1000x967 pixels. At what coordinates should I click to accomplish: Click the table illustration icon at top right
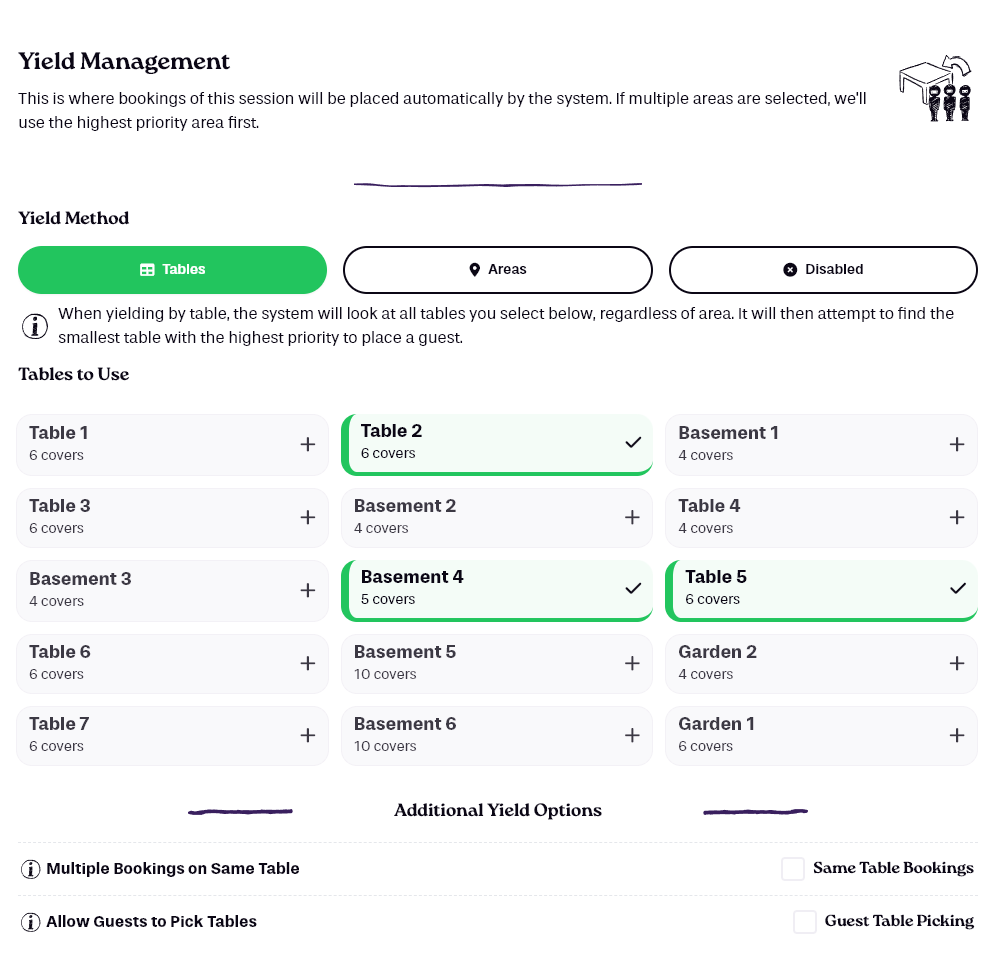(x=935, y=88)
